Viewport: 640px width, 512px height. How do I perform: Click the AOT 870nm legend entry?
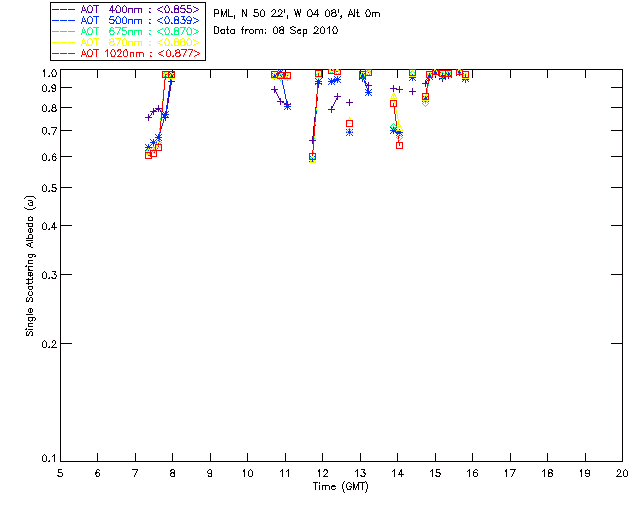tap(127, 42)
